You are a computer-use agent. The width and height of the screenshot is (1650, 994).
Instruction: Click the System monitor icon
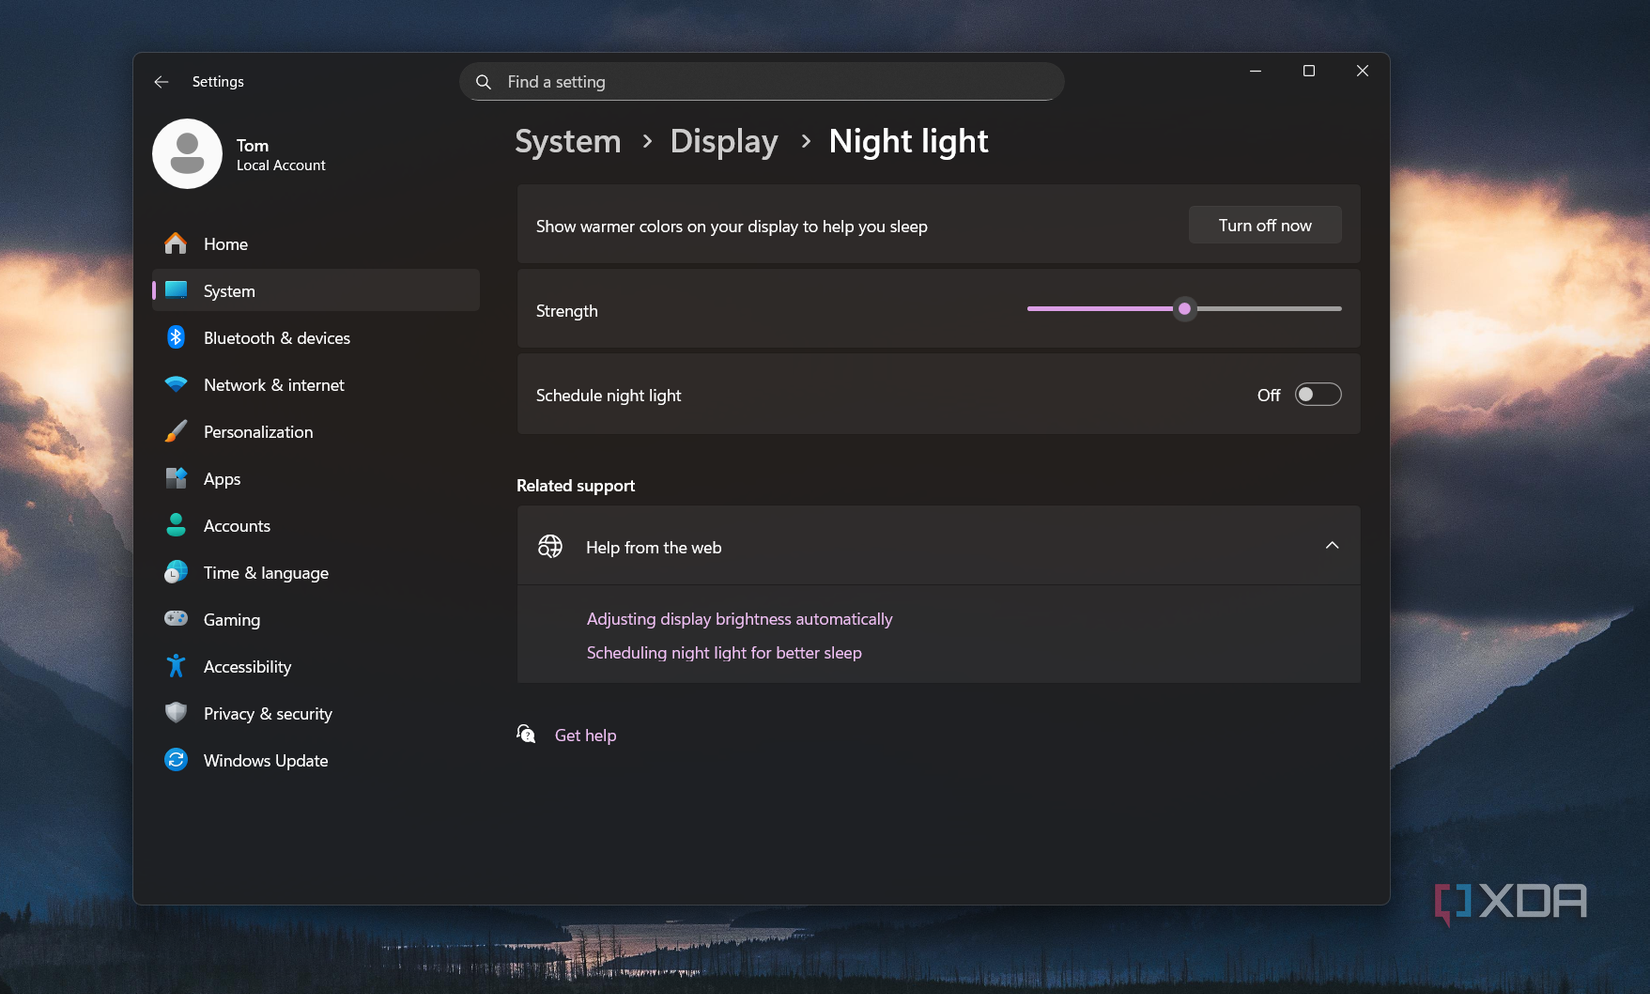point(176,290)
